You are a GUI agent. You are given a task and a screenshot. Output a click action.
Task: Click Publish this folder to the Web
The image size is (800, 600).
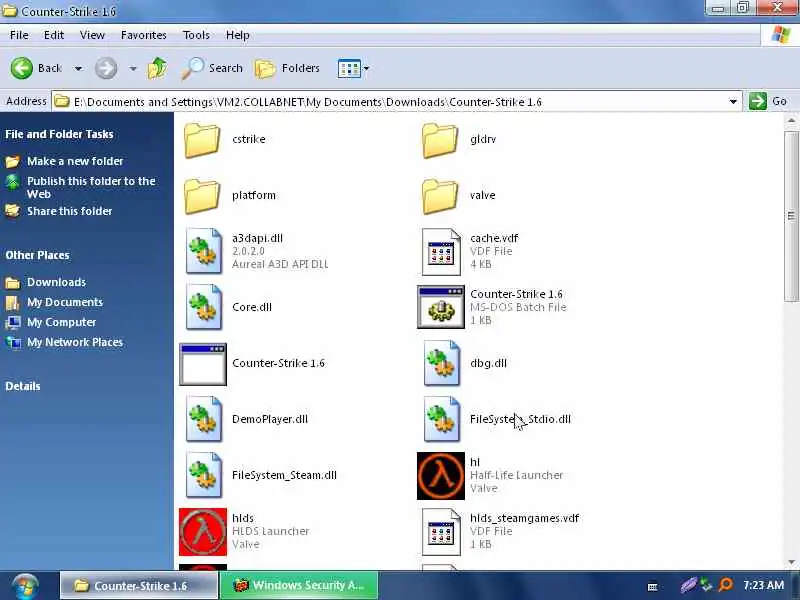[x=91, y=187]
